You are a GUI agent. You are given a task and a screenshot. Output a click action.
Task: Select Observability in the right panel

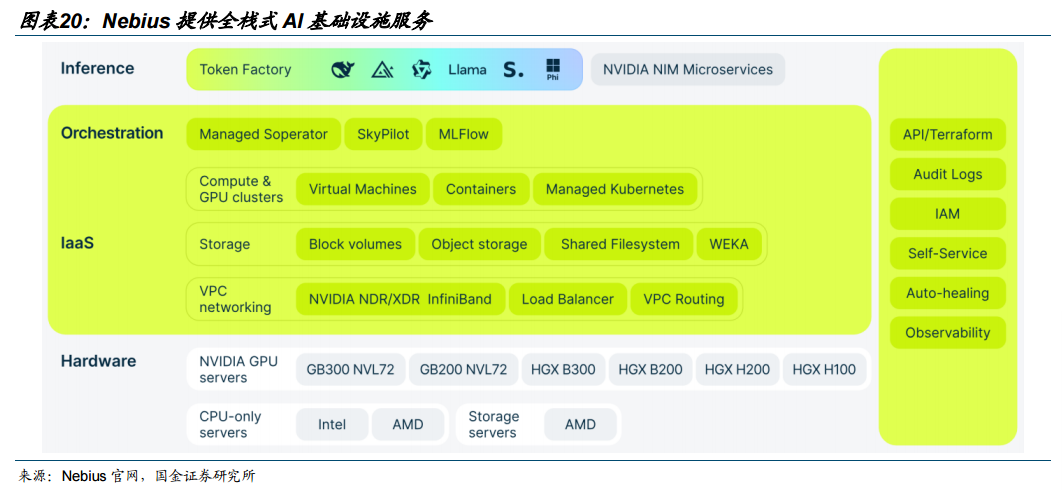(x=947, y=333)
